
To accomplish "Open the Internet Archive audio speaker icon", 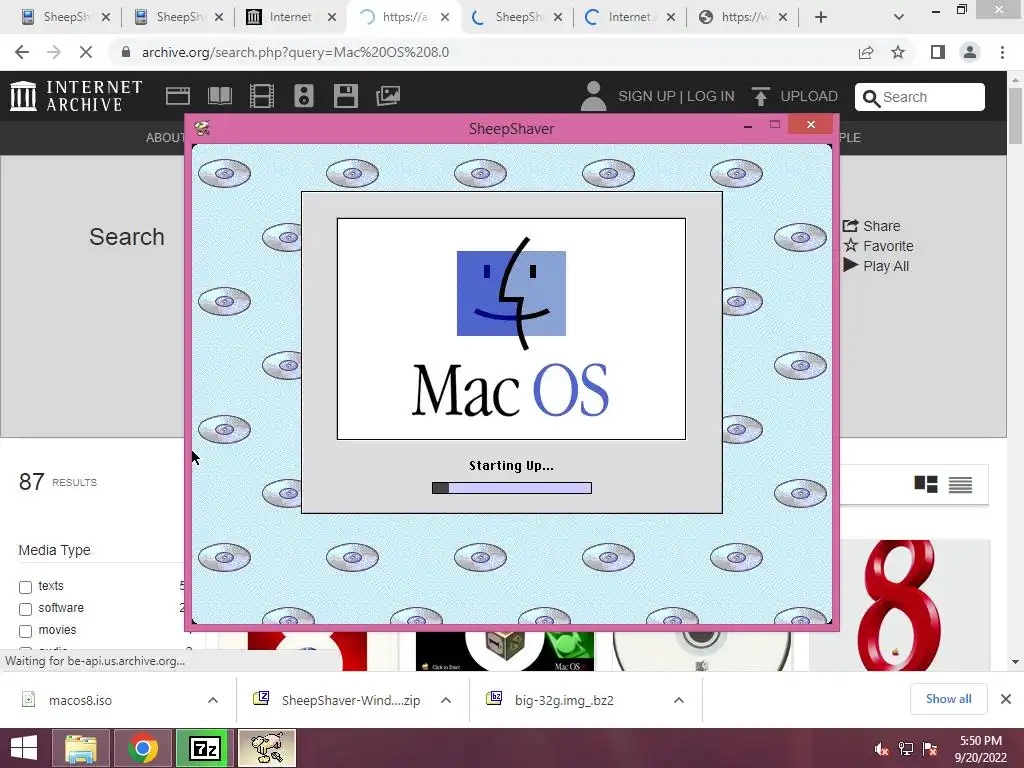I will click(304, 96).
